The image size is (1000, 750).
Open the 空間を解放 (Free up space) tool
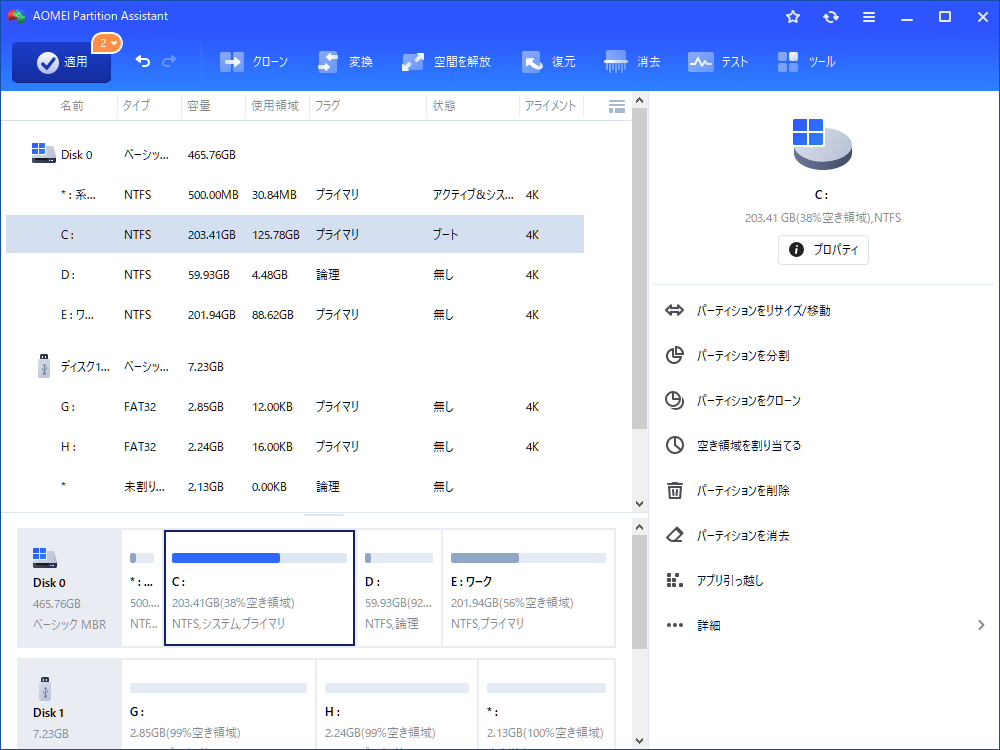click(446, 62)
